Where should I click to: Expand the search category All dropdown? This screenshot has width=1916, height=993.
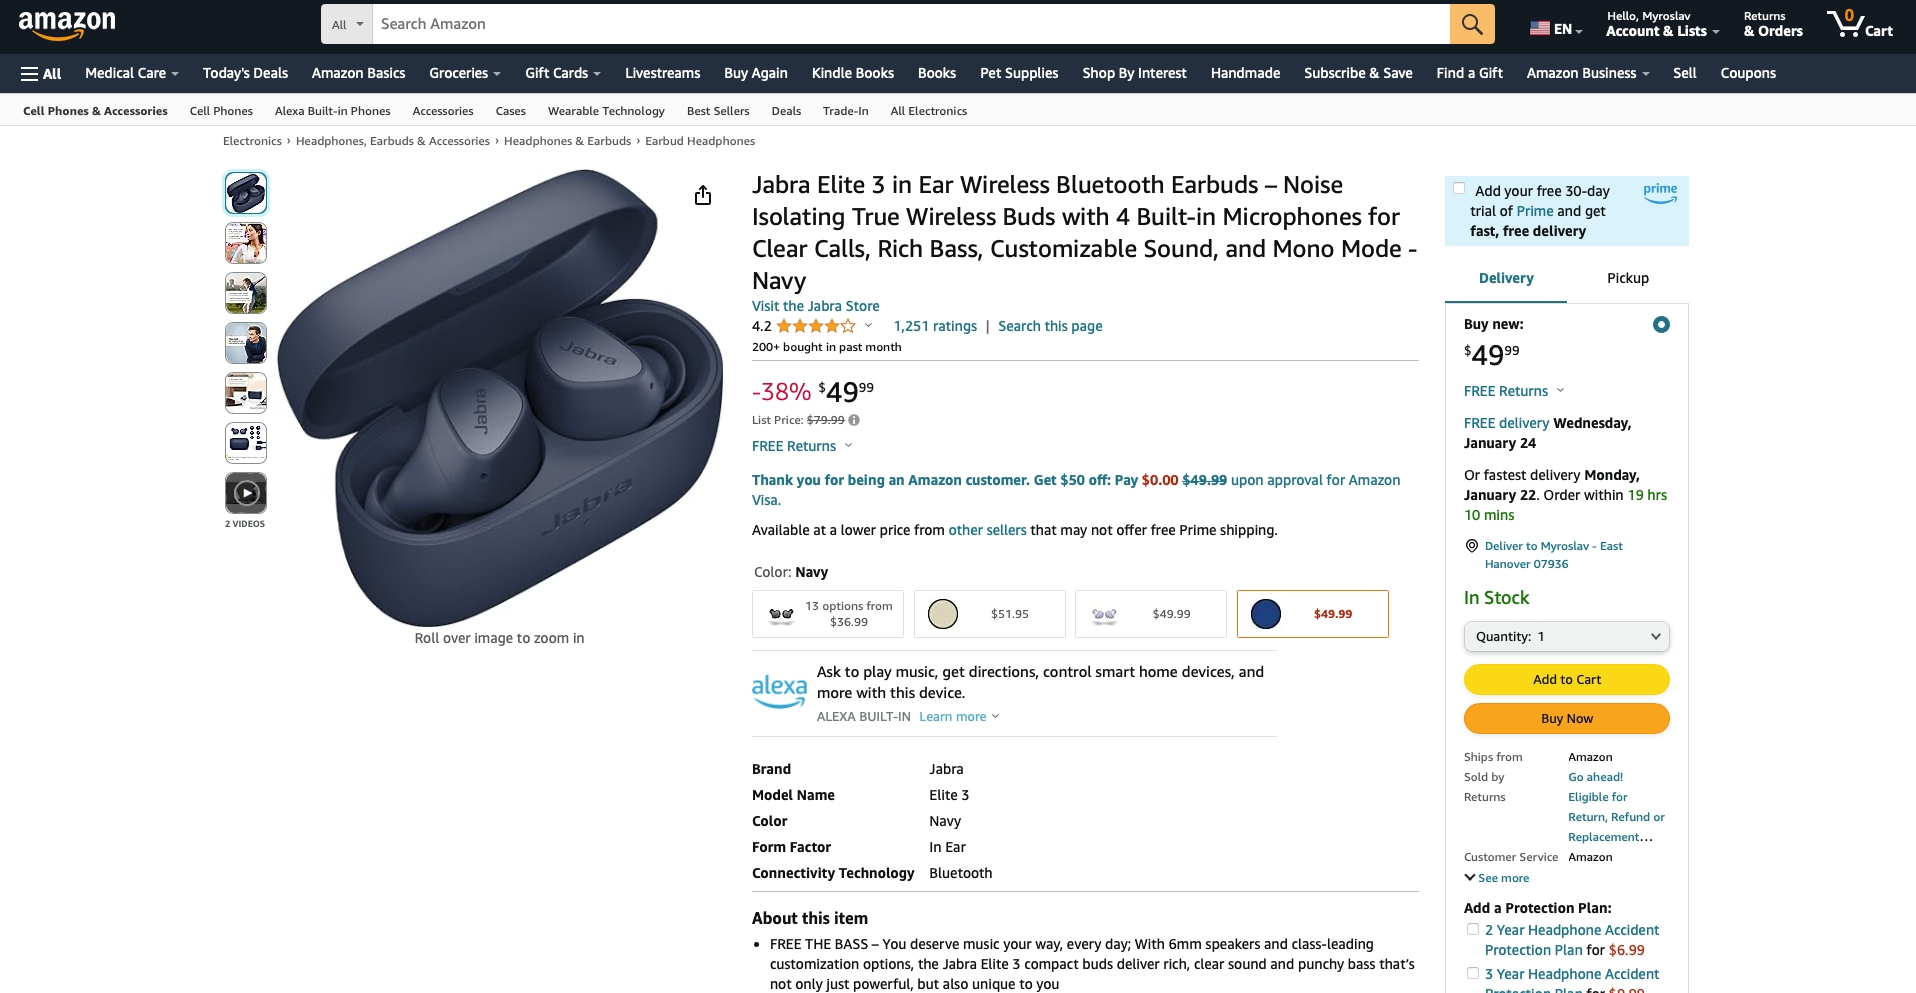point(347,24)
